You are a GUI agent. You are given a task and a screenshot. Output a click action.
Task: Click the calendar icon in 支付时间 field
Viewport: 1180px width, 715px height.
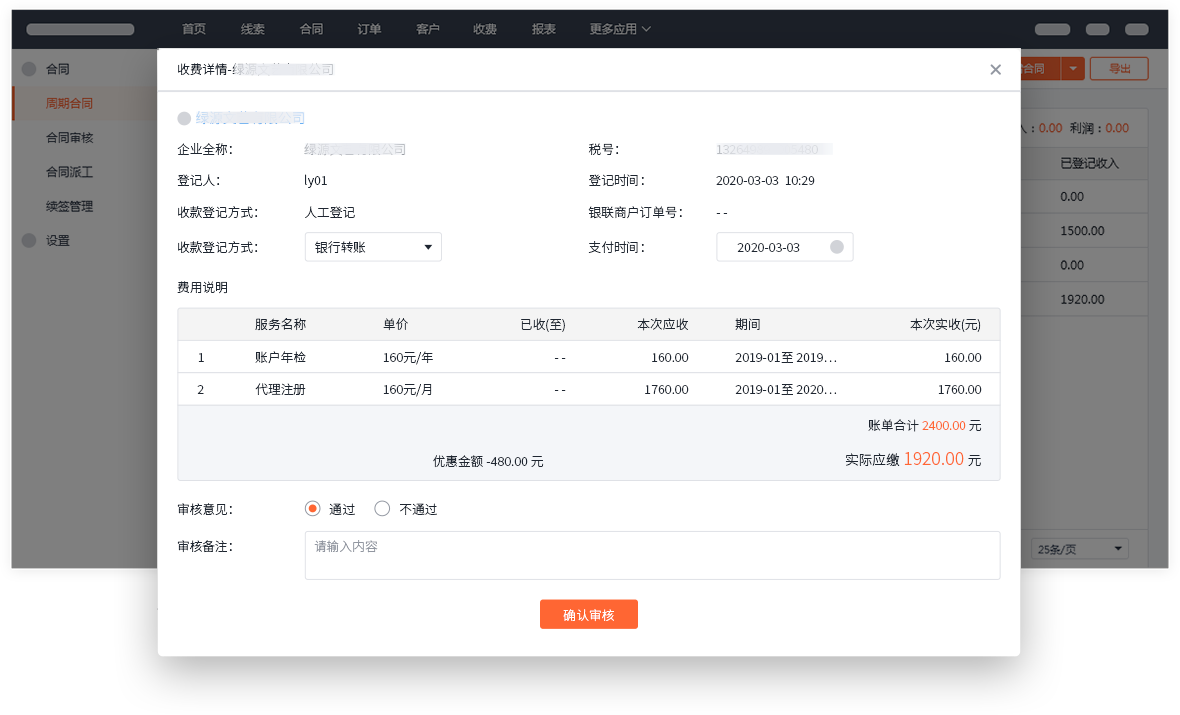click(x=836, y=247)
